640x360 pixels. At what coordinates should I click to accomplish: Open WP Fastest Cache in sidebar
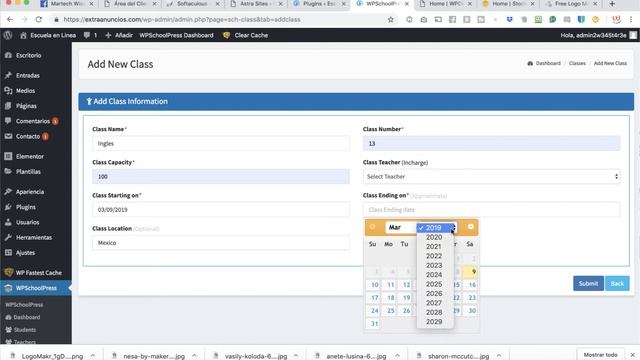point(38,273)
